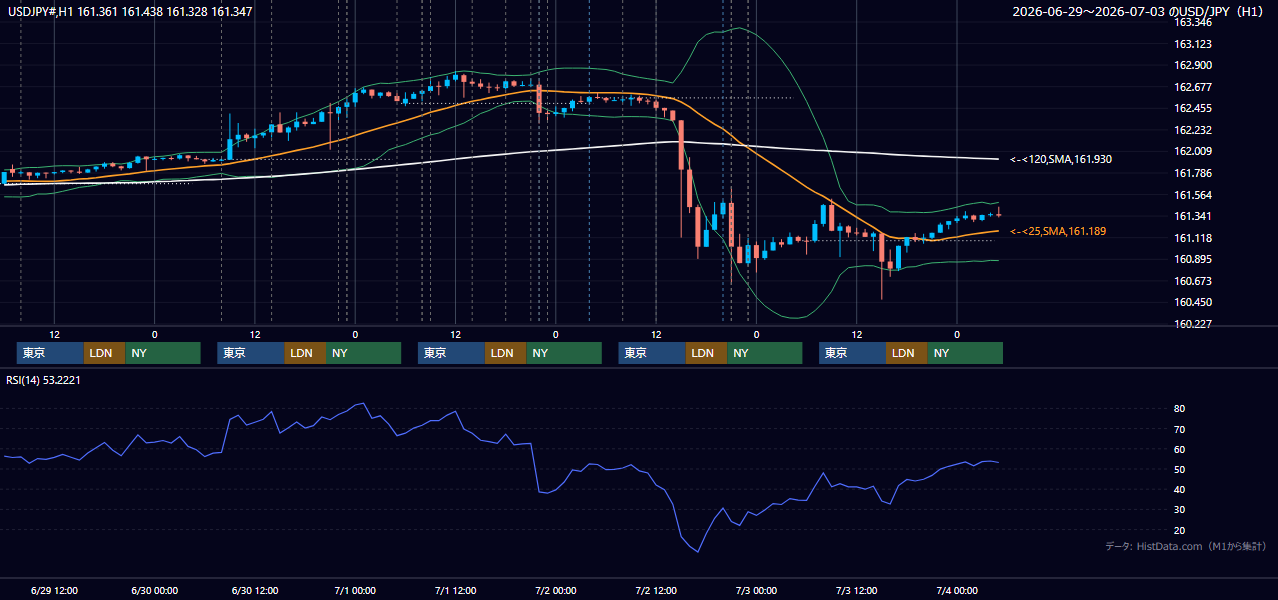Viewport: 1278px width, 600px height.
Task: Click the RSI scale value 40
Action: (1180, 489)
